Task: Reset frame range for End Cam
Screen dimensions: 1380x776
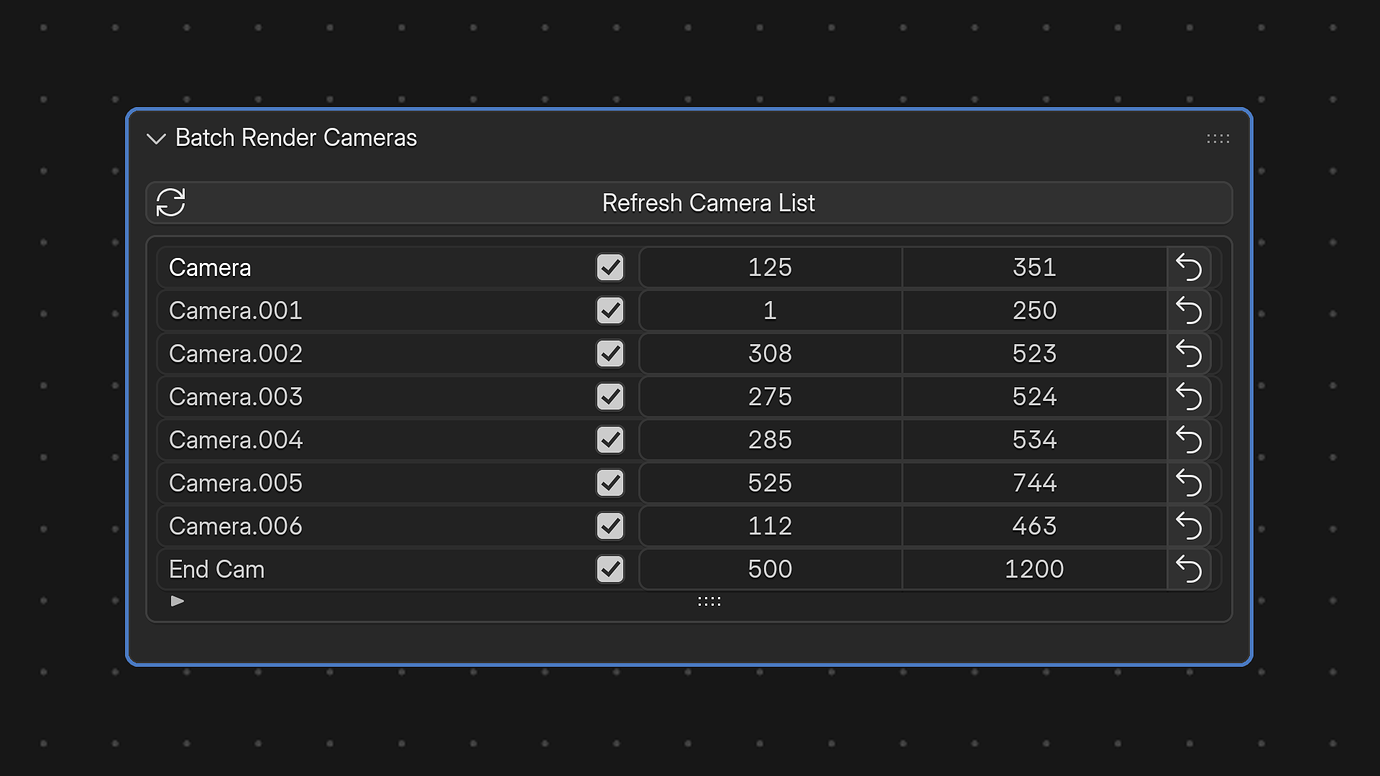Action: pyautogui.click(x=1189, y=569)
